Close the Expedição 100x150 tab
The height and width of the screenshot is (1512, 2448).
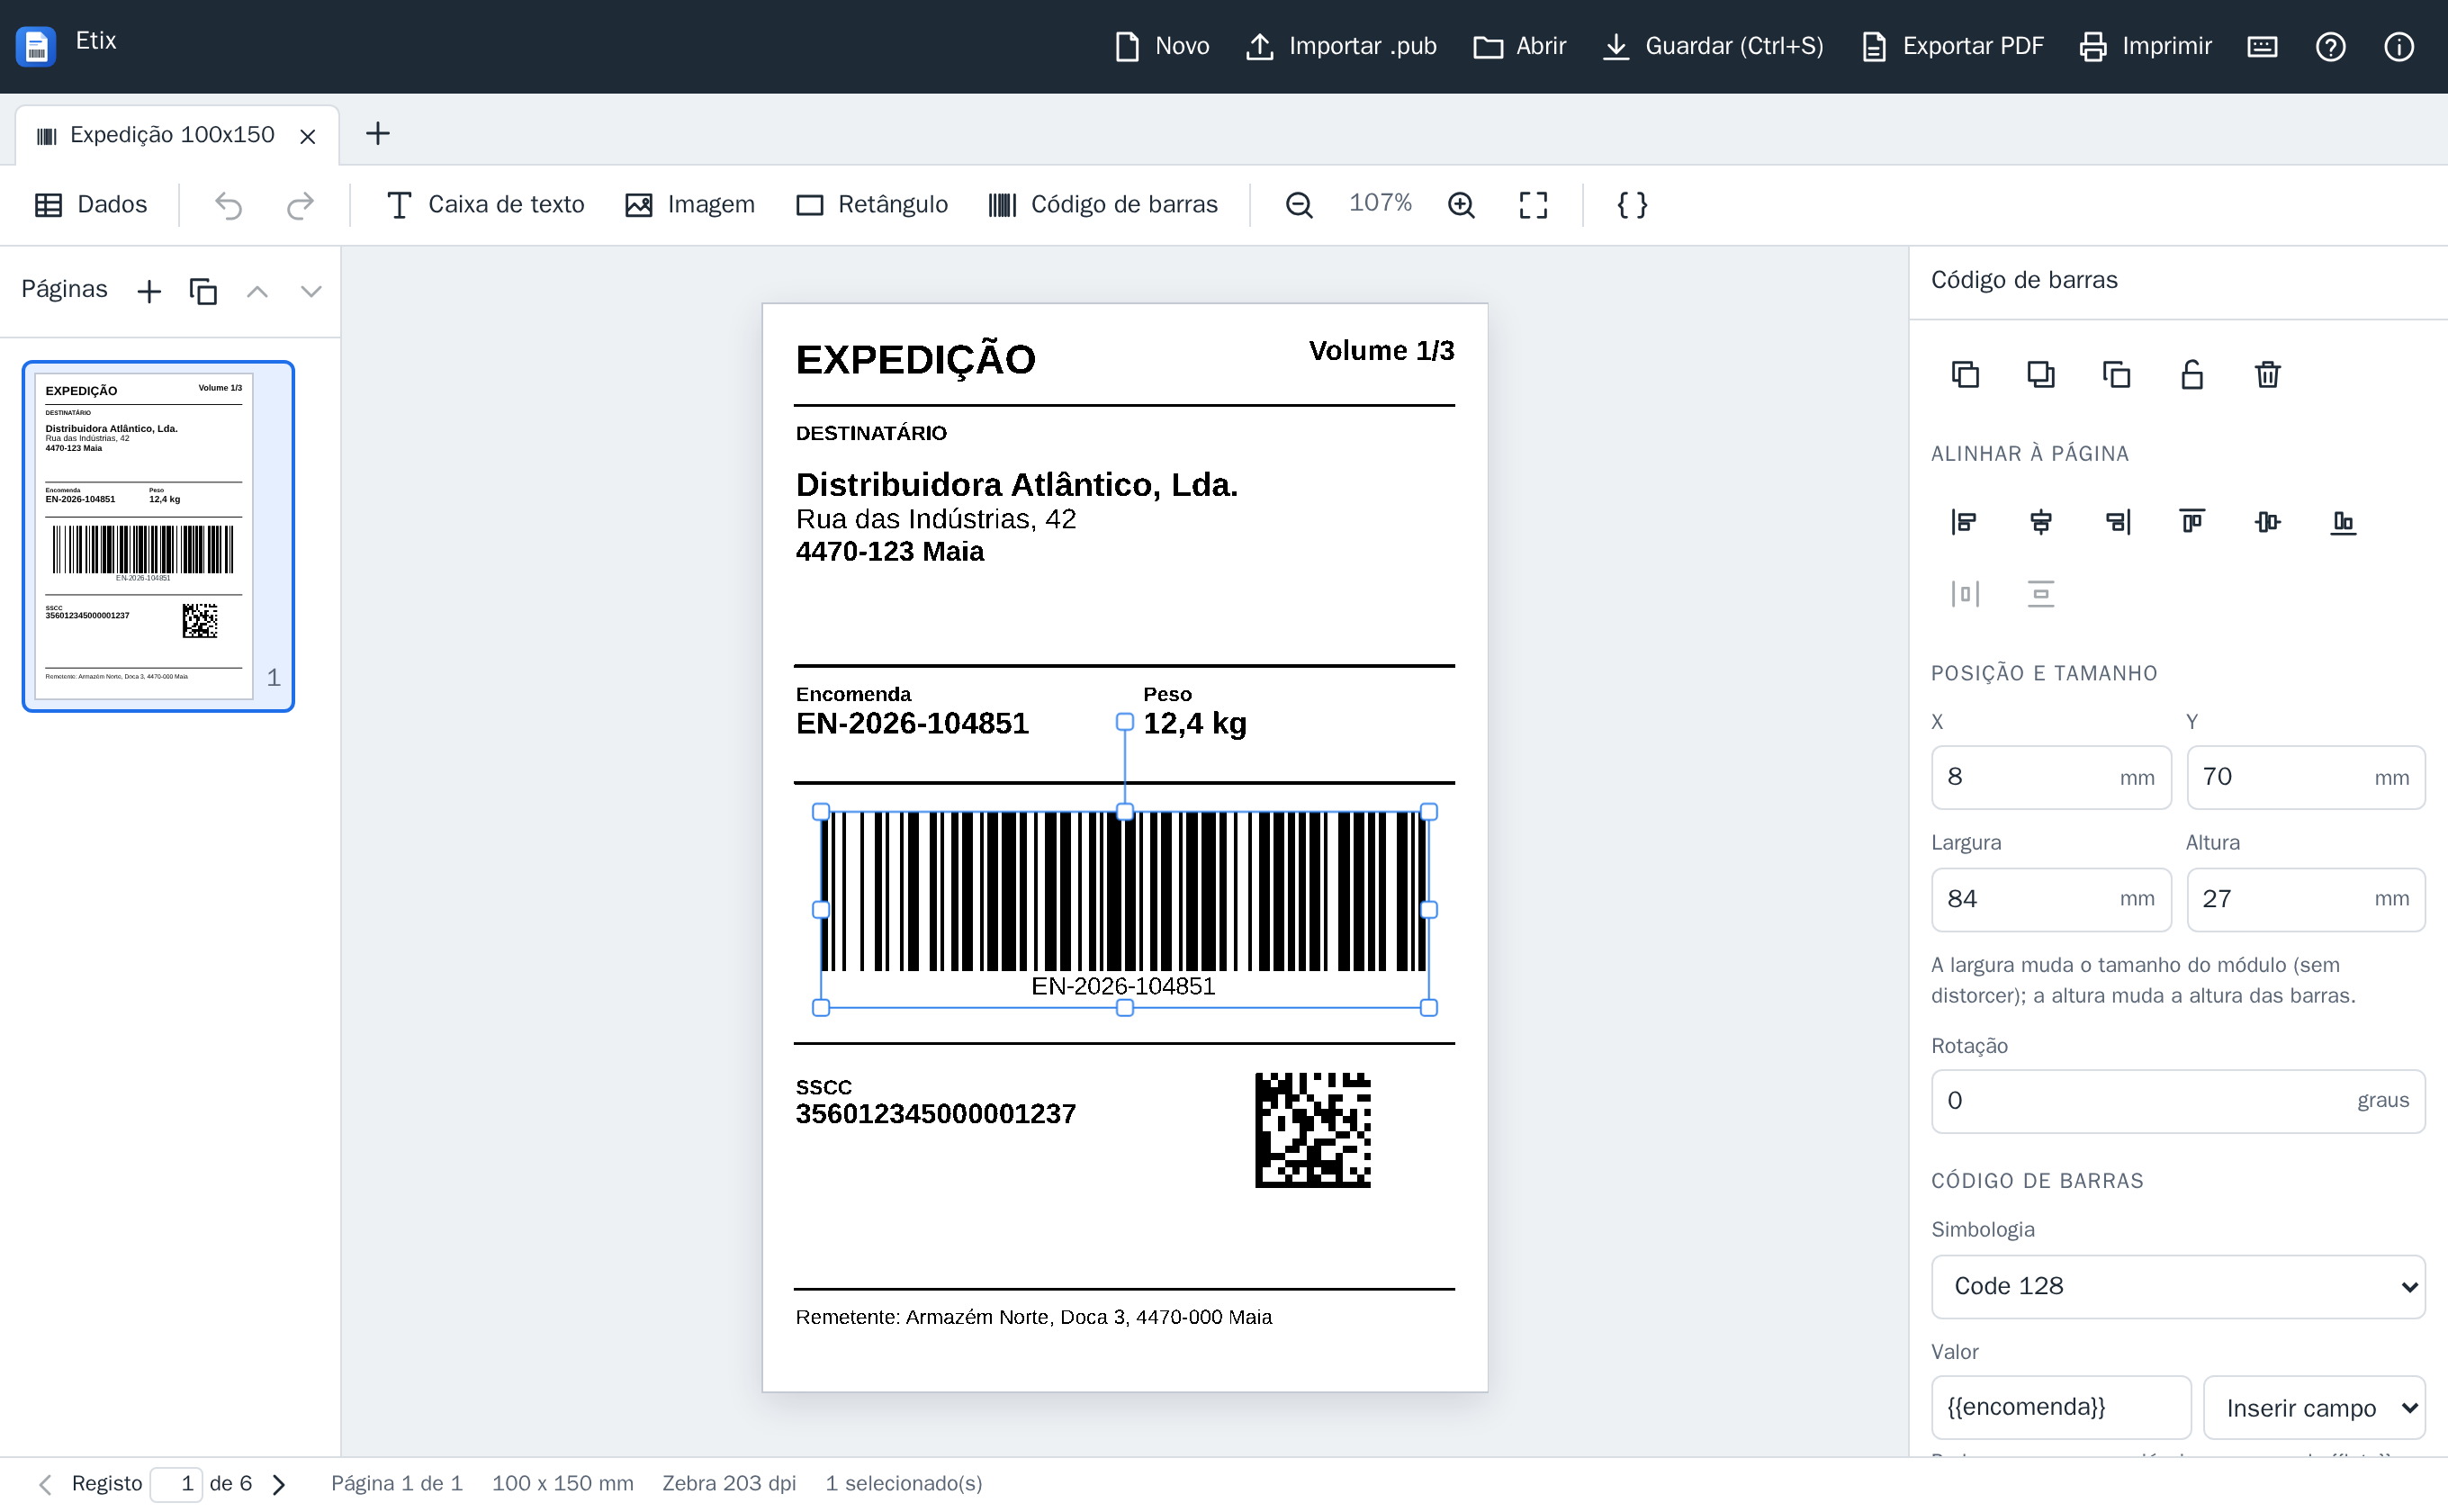pos(308,136)
